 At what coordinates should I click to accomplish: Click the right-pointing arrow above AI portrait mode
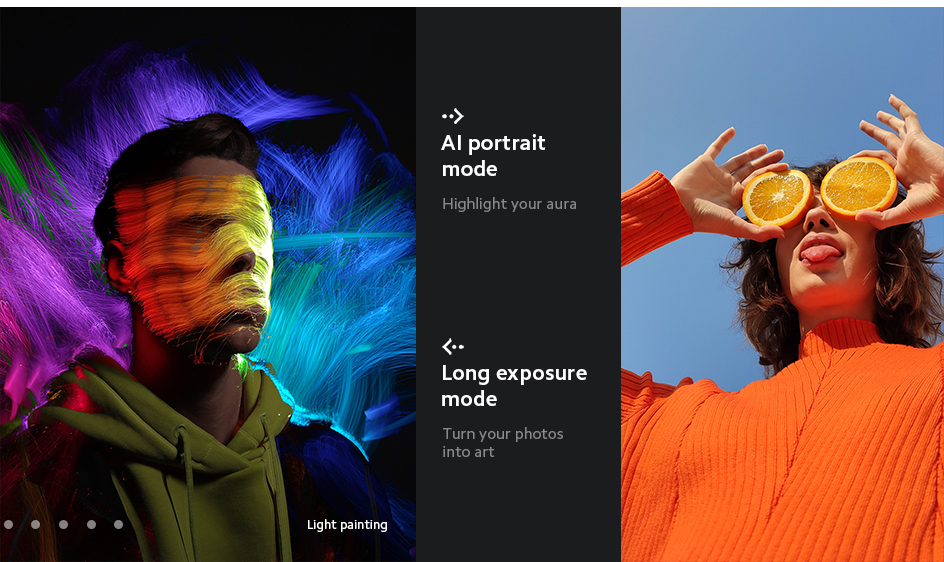click(453, 116)
